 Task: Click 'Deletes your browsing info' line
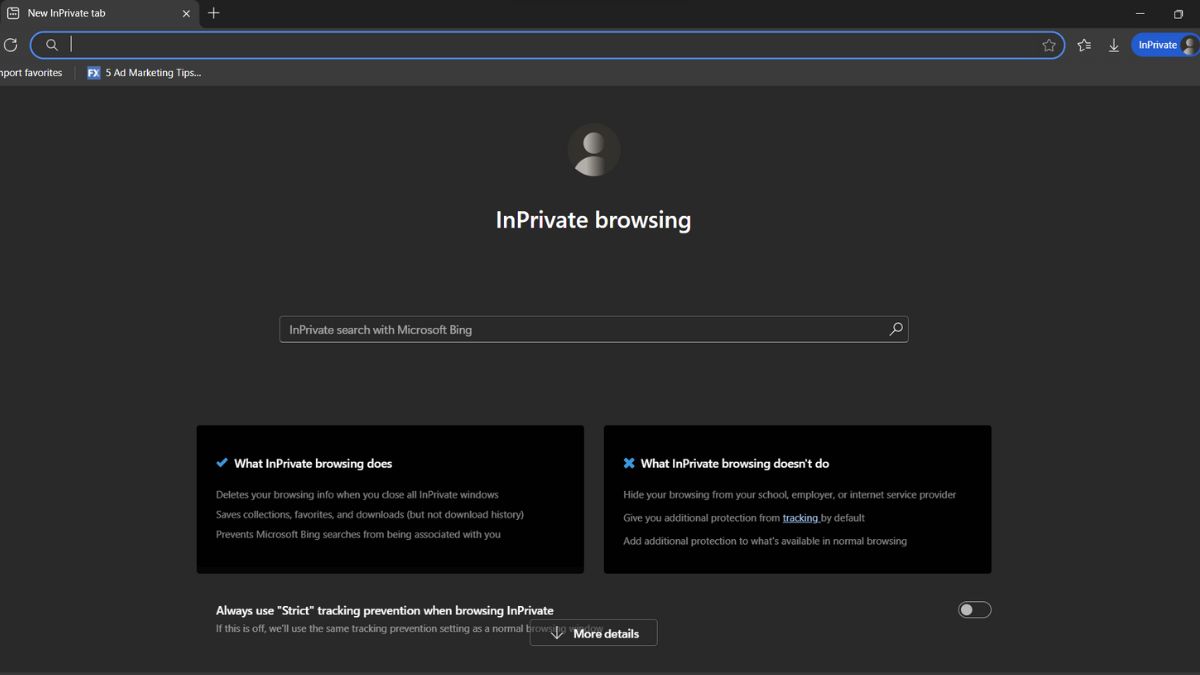(x=357, y=495)
